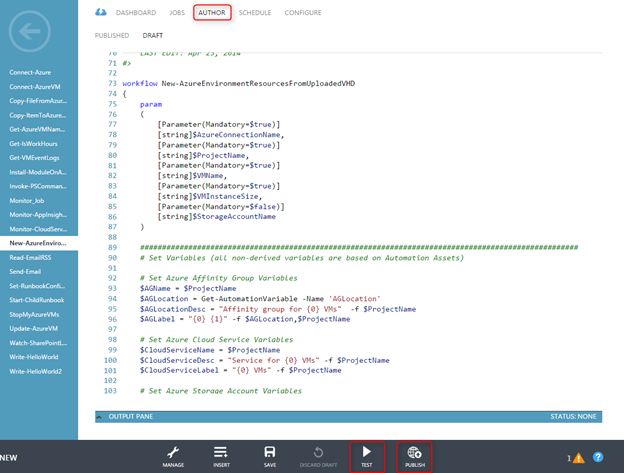Open the Read-EmailRSS runbook
Viewport: 624px width, 473px height.
click(x=30, y=257)
